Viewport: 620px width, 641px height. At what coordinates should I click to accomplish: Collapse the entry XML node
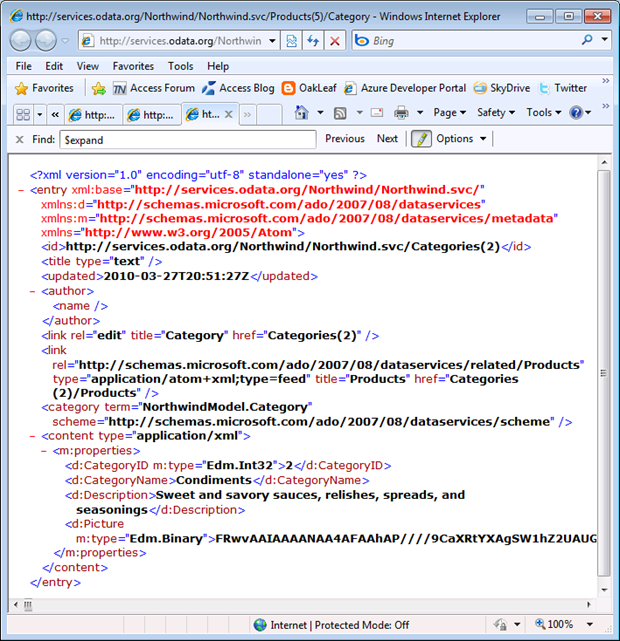tap(21, 190)
